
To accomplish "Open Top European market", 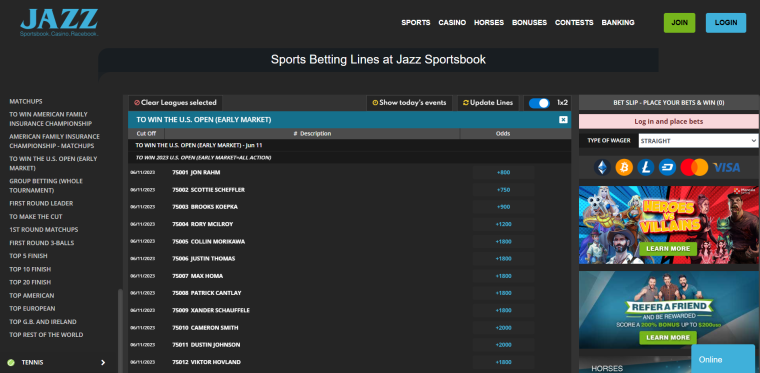I will click(32, 308).
